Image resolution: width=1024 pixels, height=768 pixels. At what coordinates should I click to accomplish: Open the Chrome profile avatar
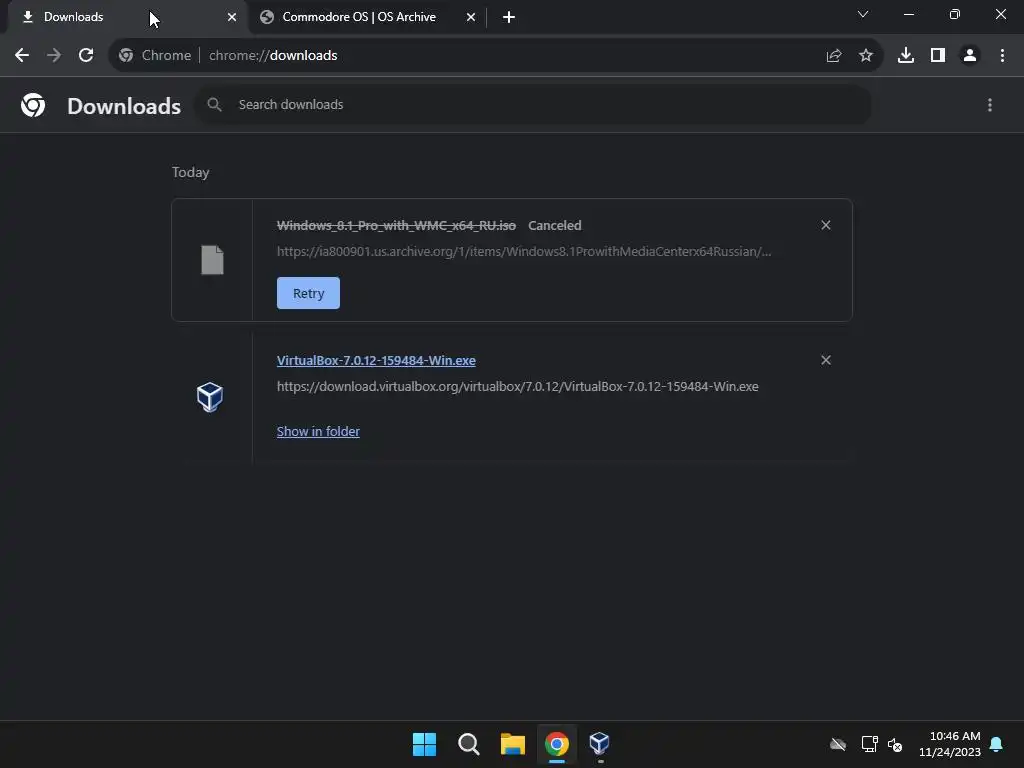click(970, 56)
